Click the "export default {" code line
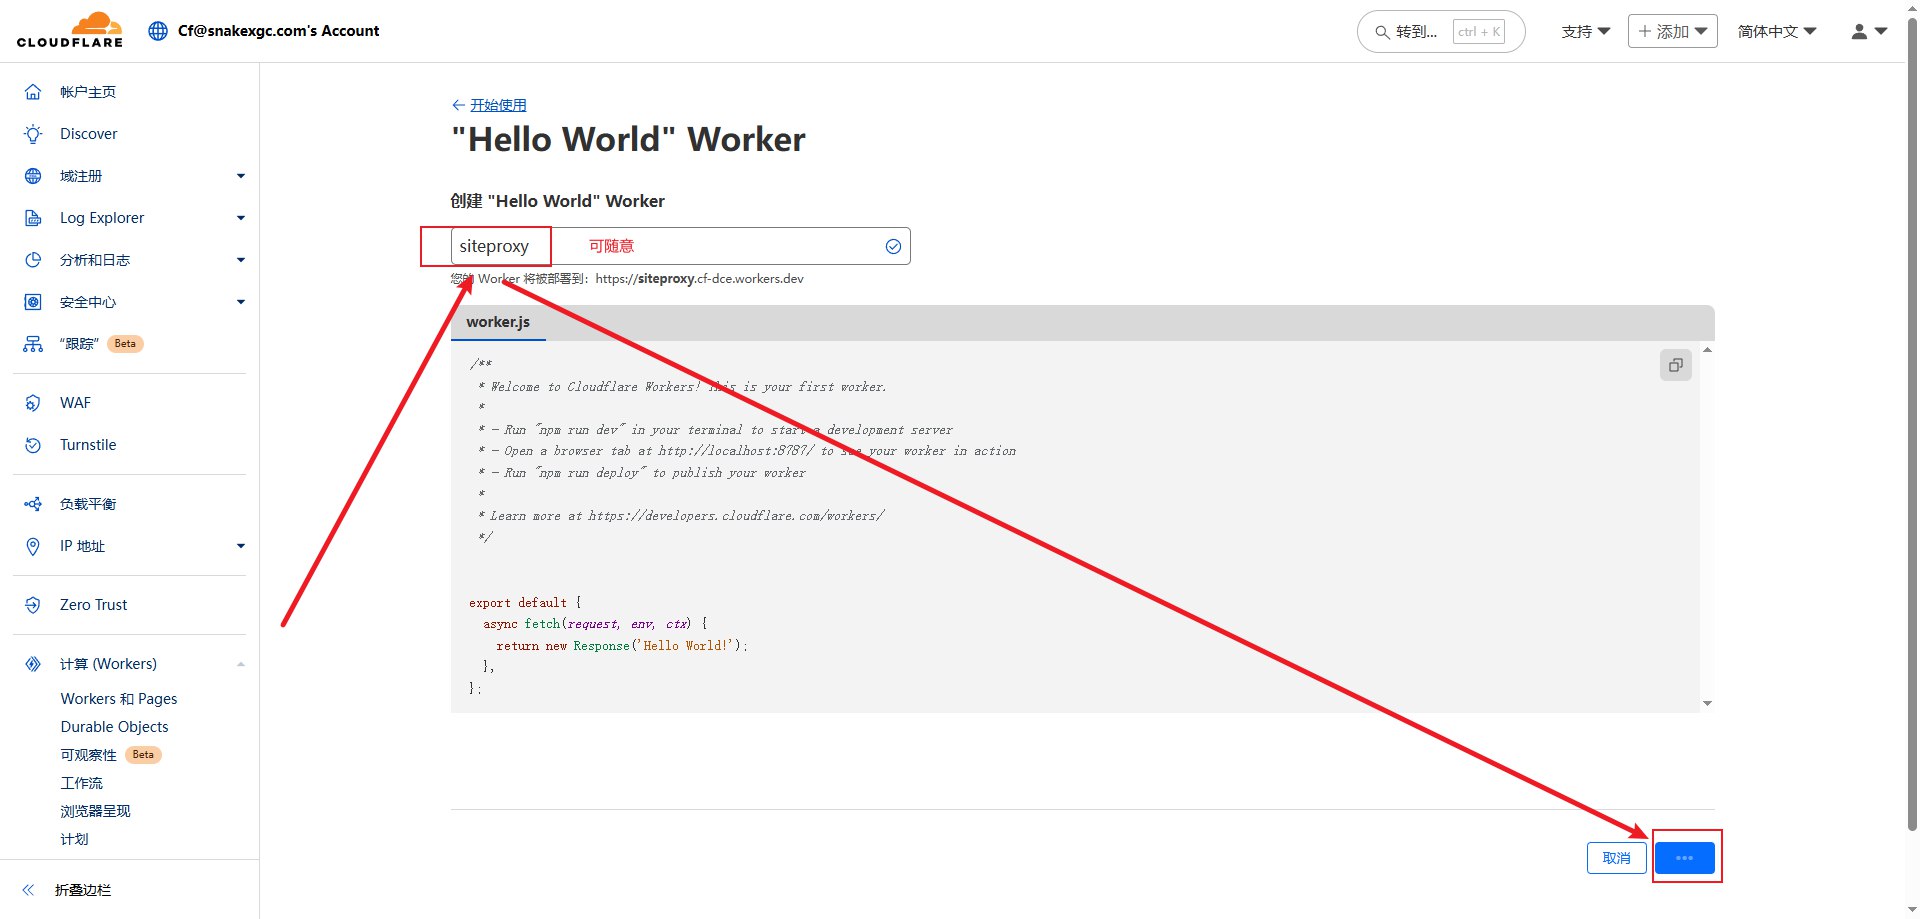This screenshot has height=919, width=1920. click(x=525, y=603)
